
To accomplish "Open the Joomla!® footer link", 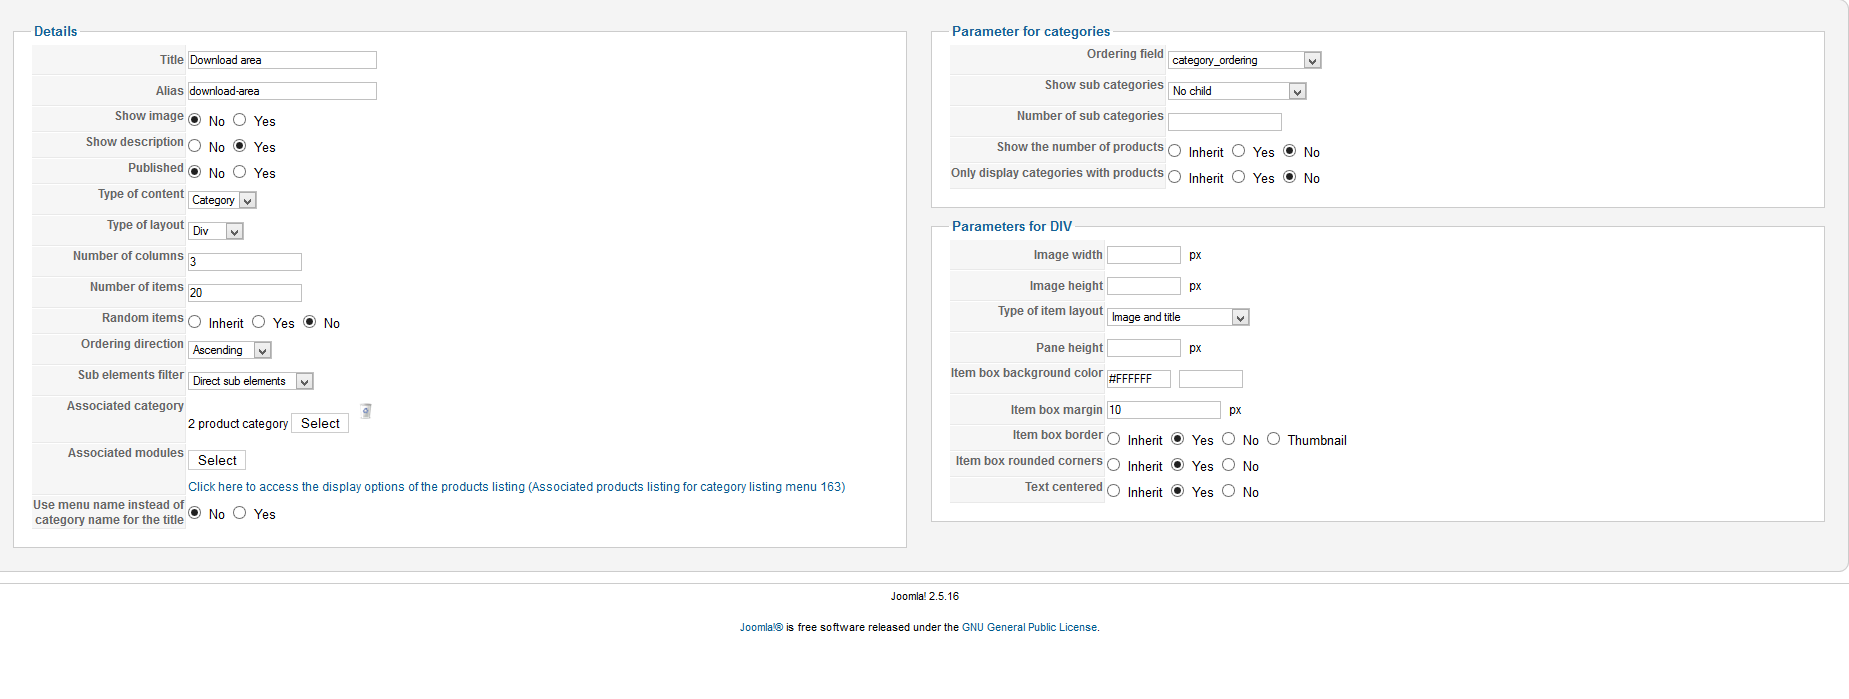I will click(x=761, y=627).
